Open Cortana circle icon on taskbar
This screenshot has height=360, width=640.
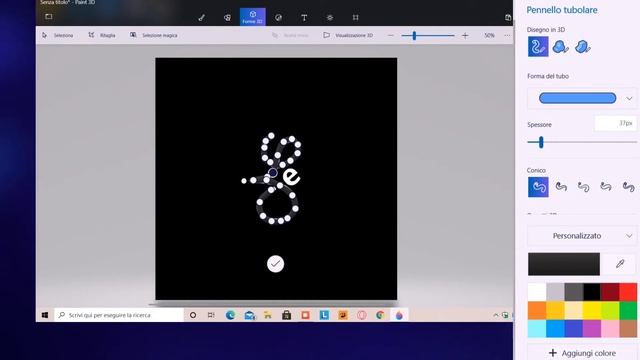pos(193,315)
